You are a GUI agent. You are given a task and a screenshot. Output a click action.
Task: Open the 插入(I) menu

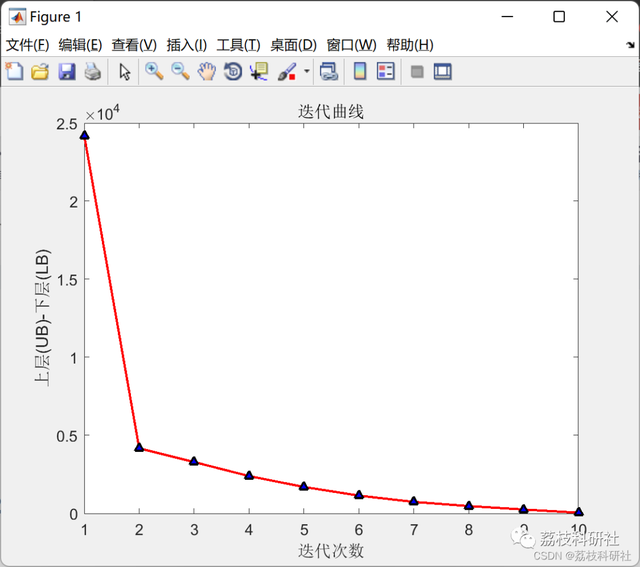pos(187,45)
